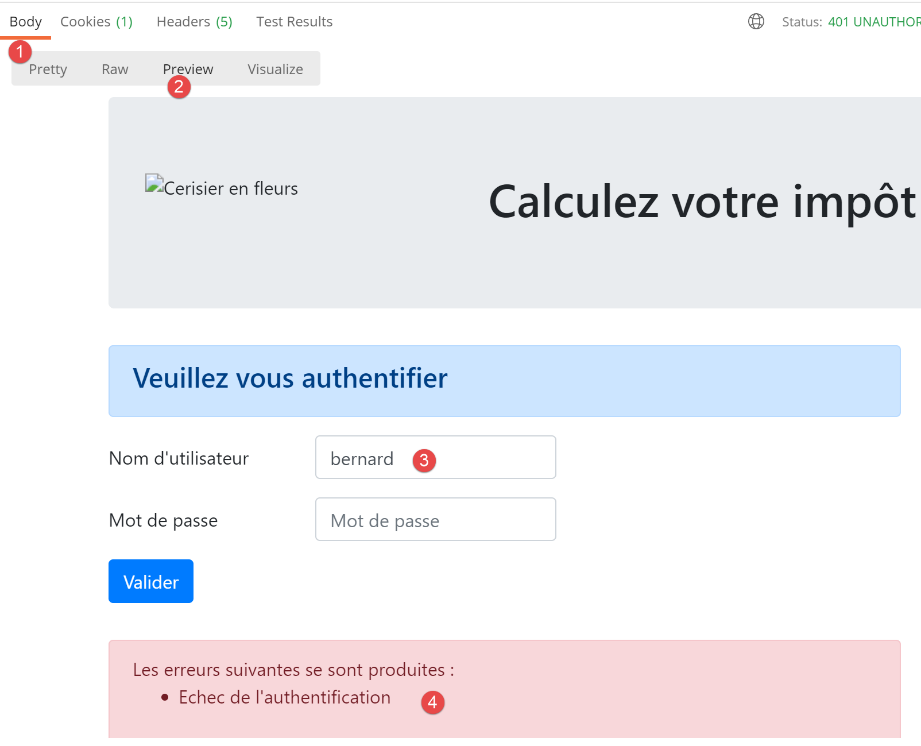Select the Preview view mode
Screen dimensions: 921x746
click(188, 69)
